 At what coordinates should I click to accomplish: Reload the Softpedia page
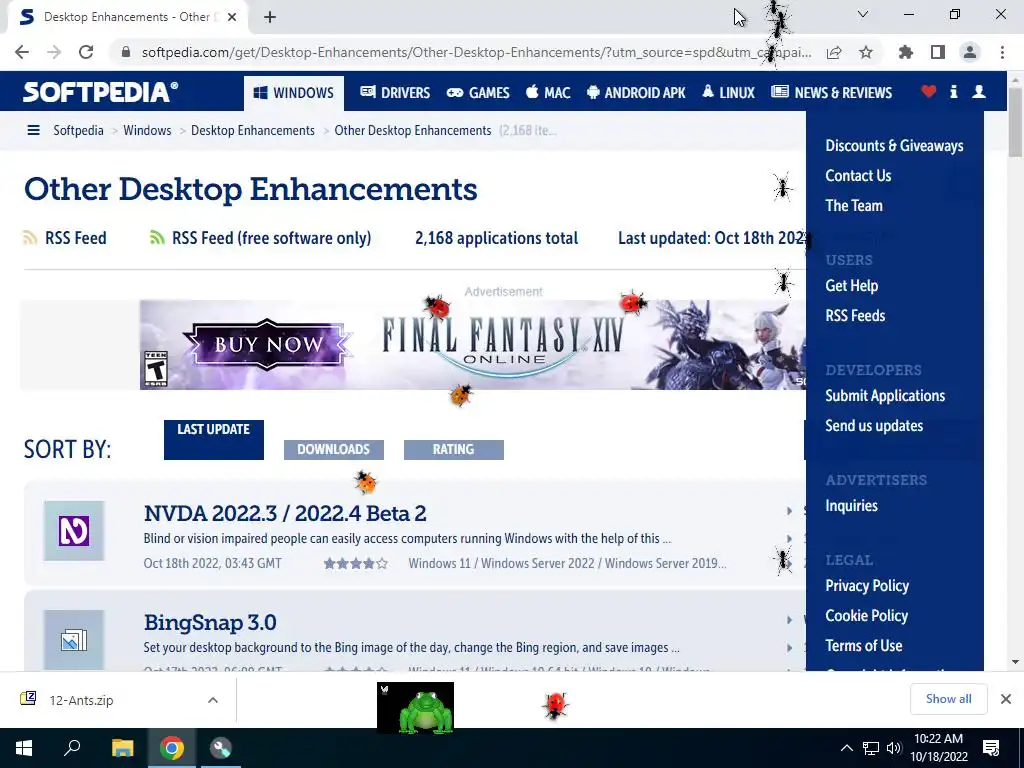tap(86, 52)
